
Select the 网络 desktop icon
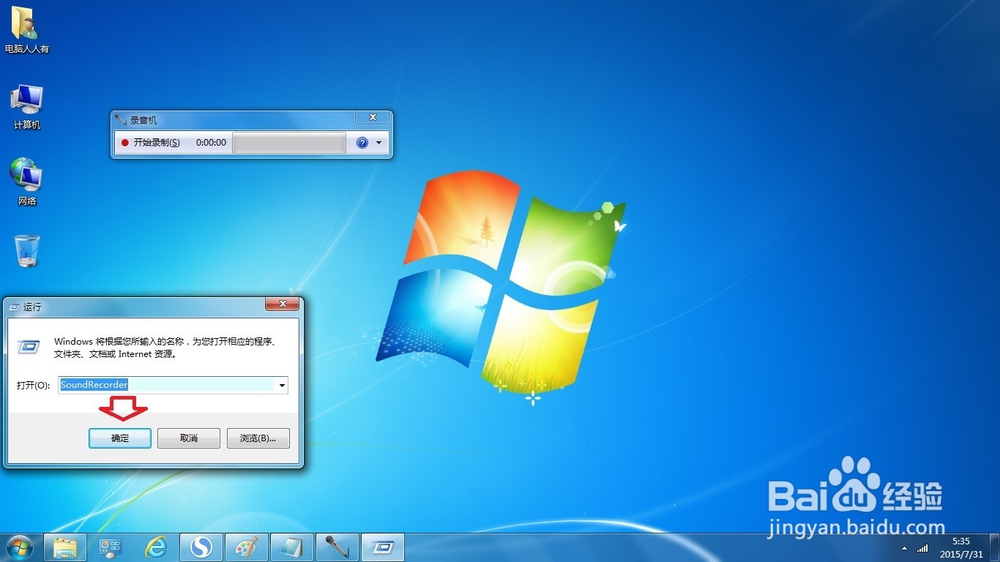[27, 182]
